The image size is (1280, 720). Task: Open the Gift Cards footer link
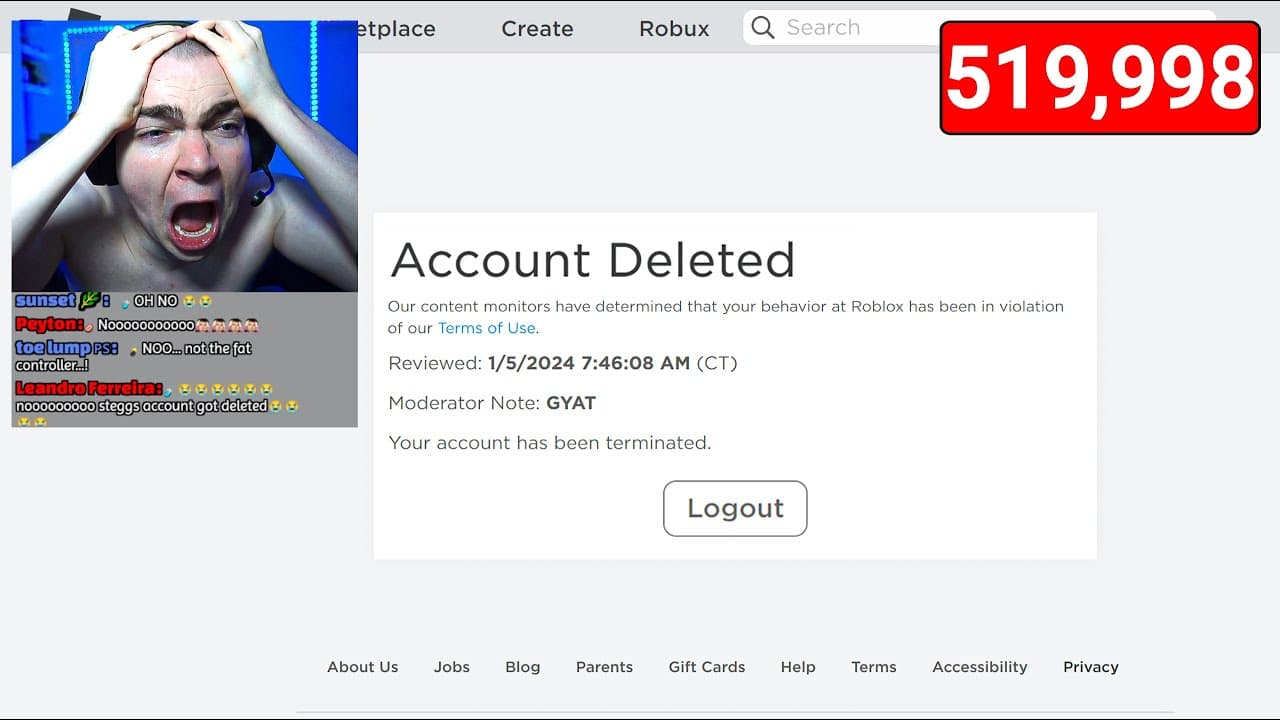tap(707, 667)
